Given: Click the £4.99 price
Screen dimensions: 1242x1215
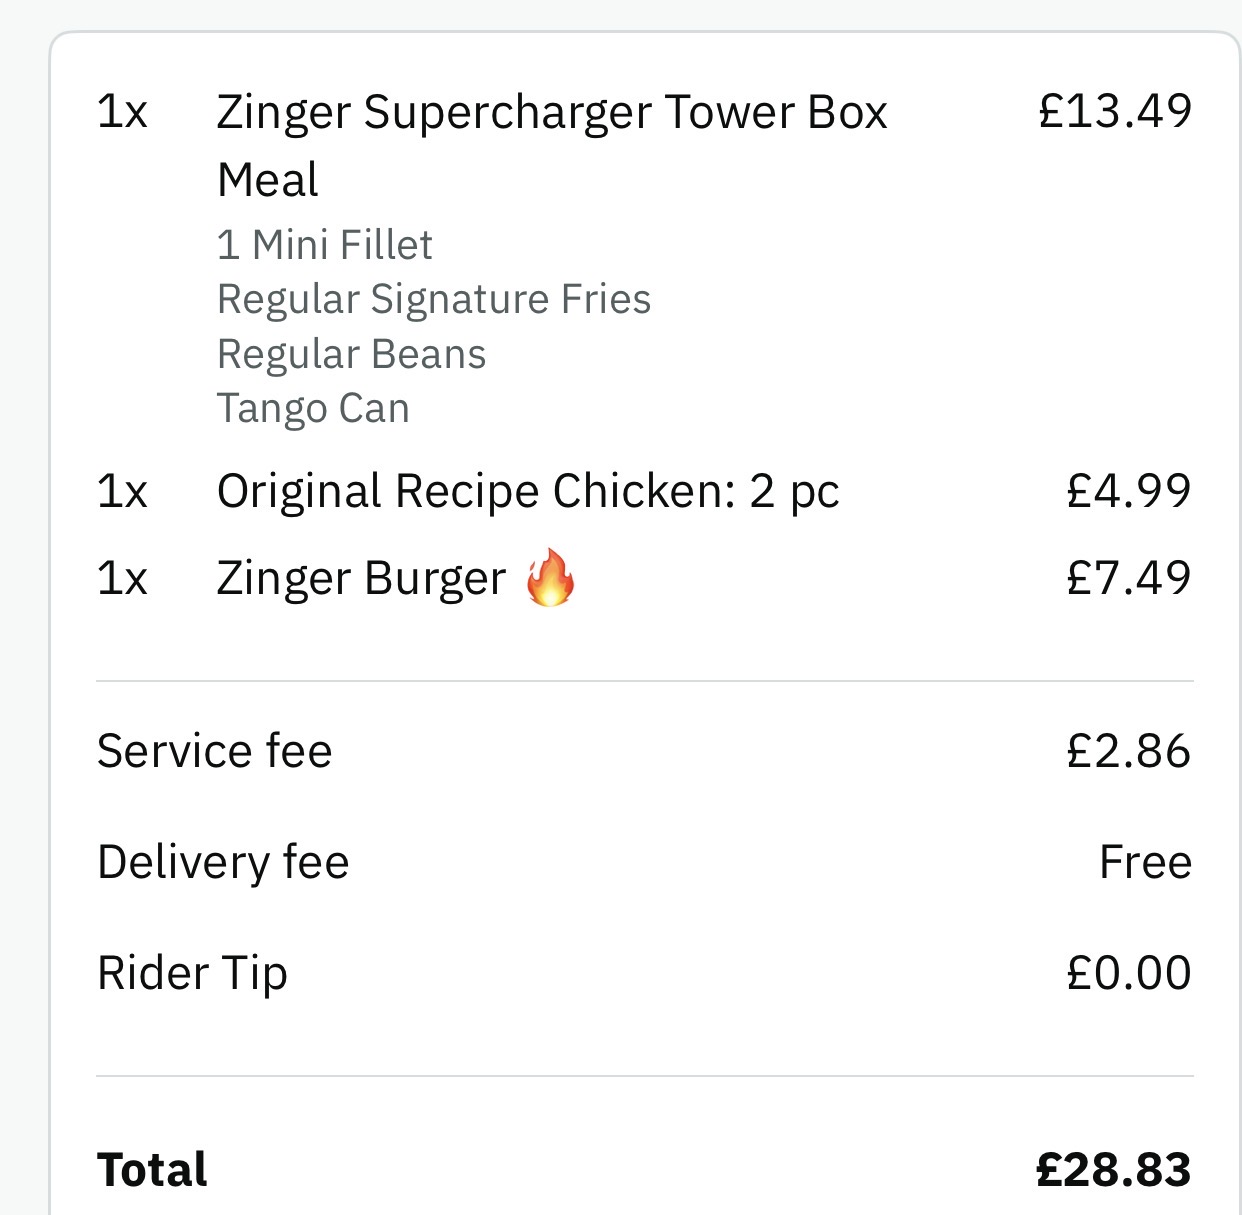Looking at the screenshot, I should [1129, 491].
